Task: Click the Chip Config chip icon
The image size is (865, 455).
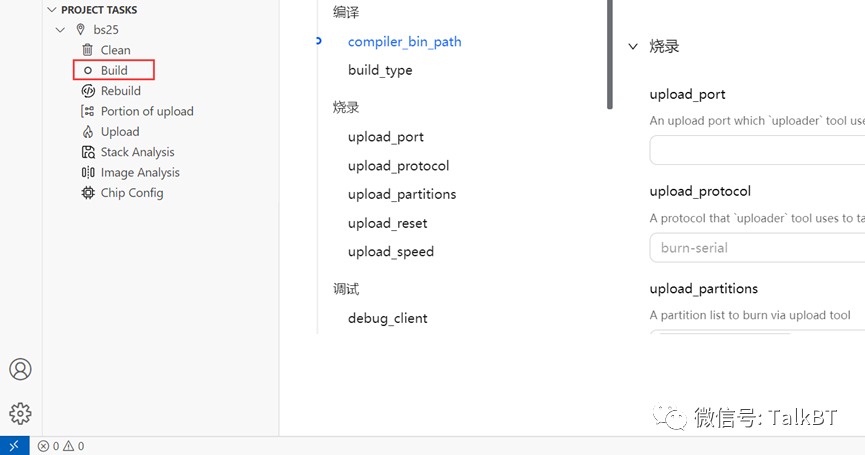Action: point(88,193)
